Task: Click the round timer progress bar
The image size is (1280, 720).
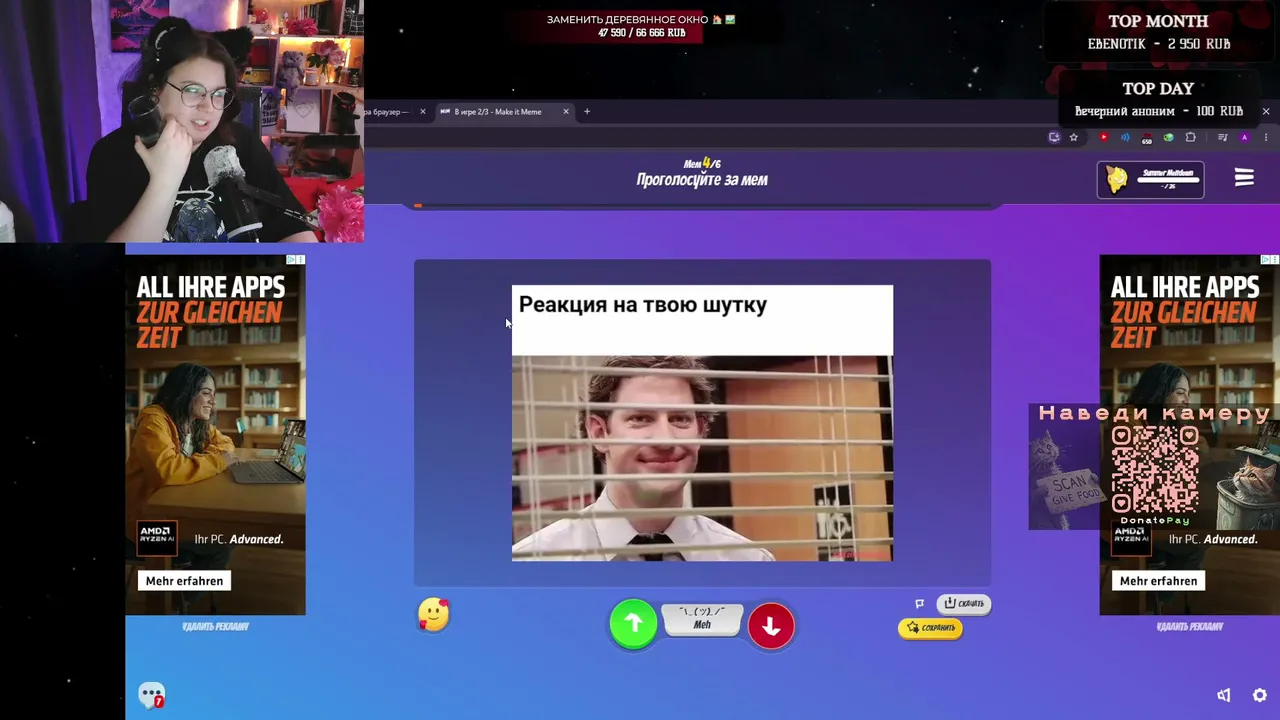Action: (702, 206)
